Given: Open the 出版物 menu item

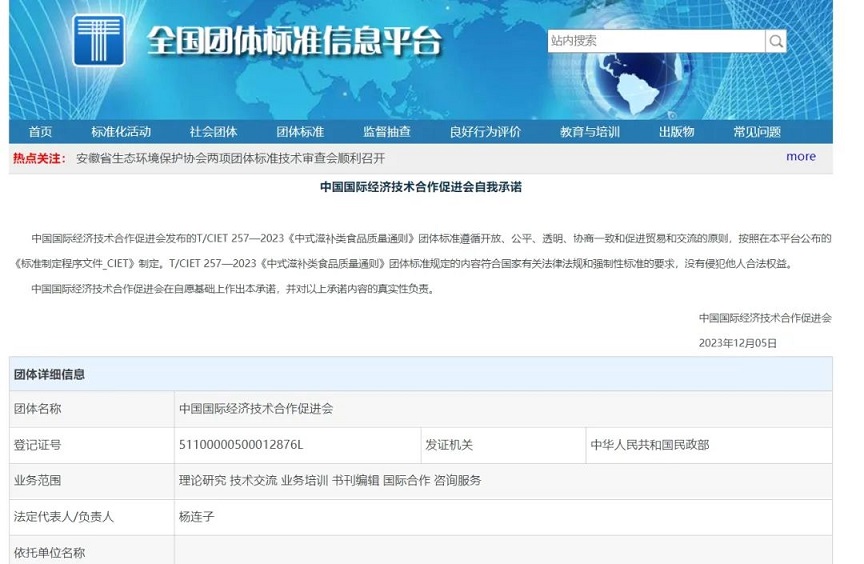Looking at the screenshot, I should coord(676,132).
